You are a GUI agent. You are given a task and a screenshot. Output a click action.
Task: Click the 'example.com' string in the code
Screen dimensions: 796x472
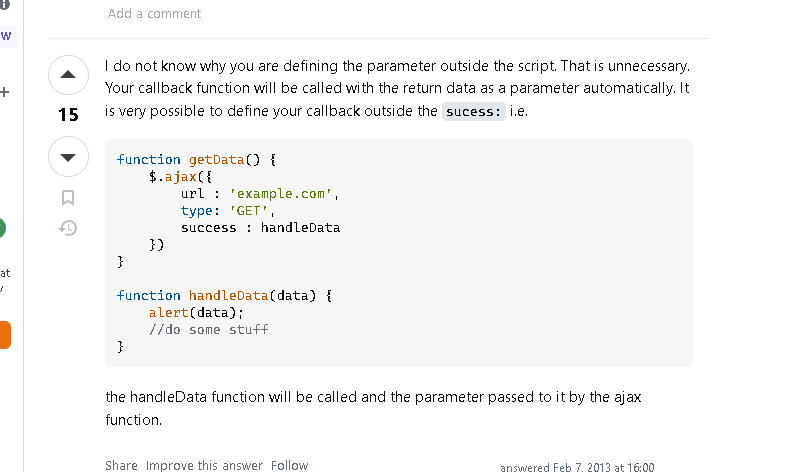tap(281, 194)
